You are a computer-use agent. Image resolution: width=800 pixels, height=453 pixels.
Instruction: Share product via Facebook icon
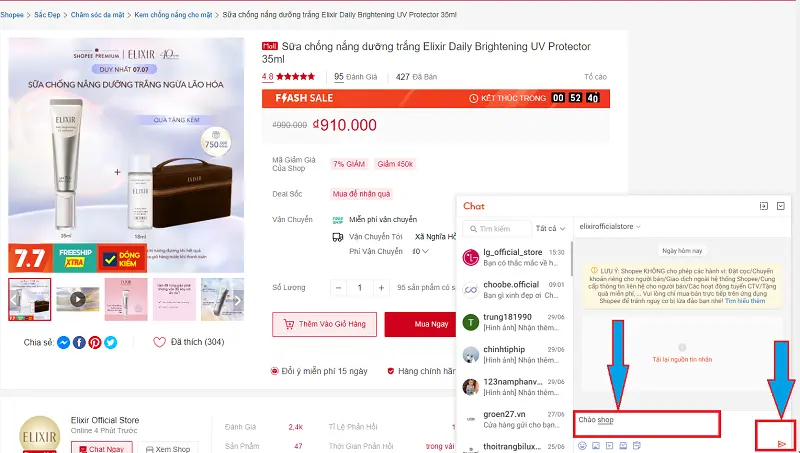(x=79, y=342)
